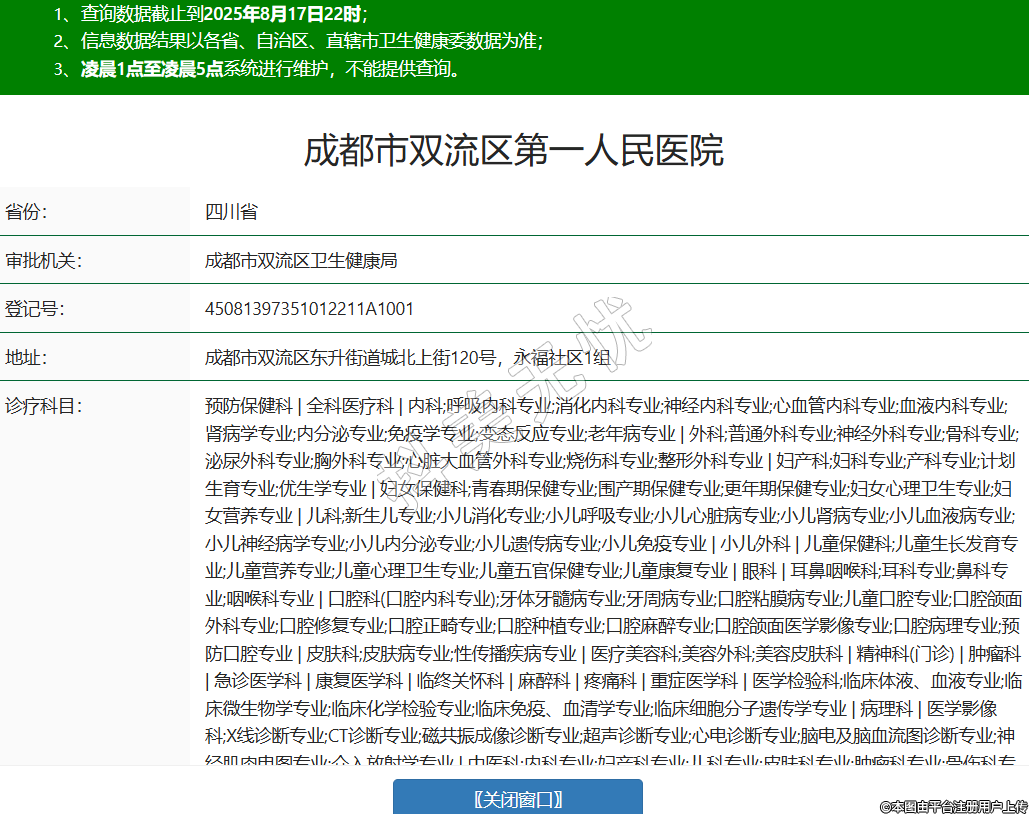Click the 审批机关 row label
This screenshot has width=1029, height=814.
(43, 261)
